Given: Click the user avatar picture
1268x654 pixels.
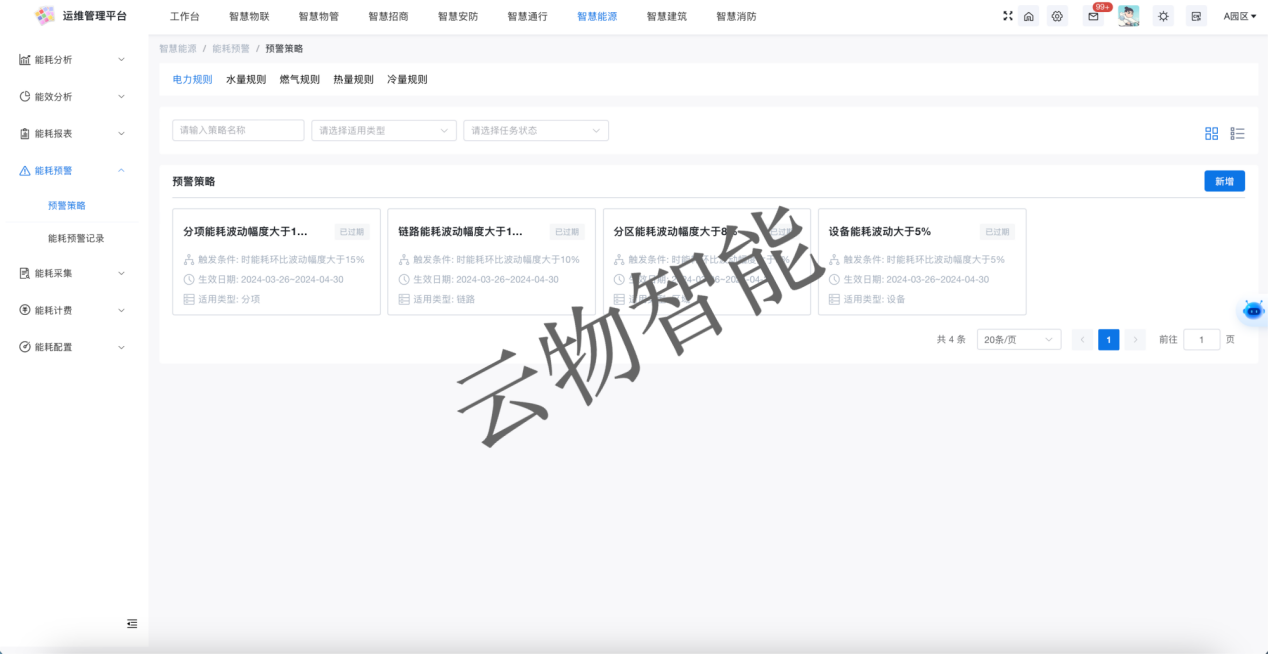Looking at the screenshot, I should (1128, 16).
